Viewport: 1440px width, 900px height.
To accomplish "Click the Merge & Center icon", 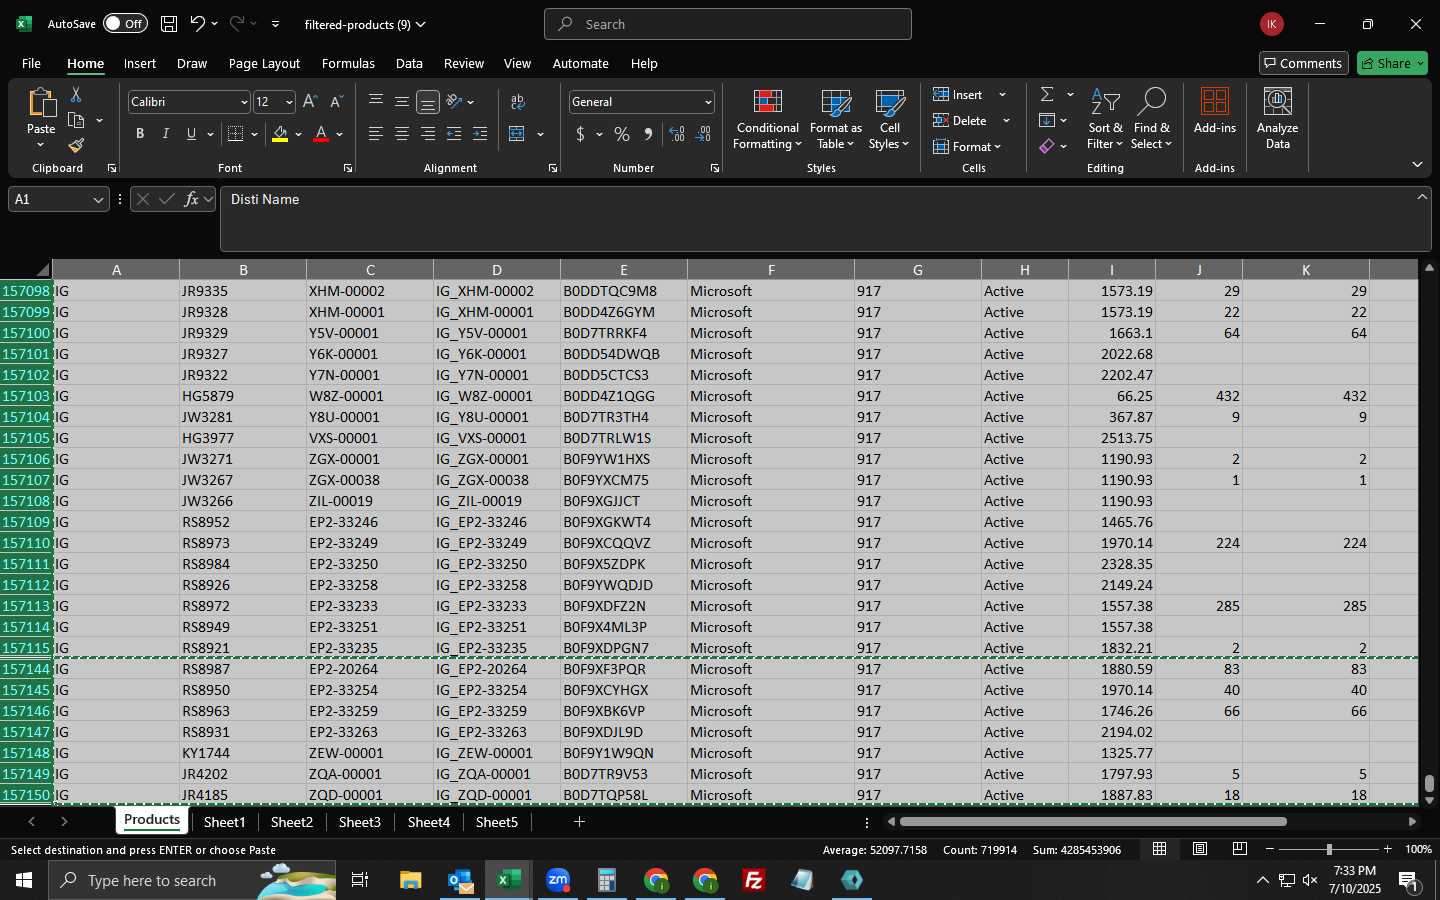I will (x=517, y=134).
